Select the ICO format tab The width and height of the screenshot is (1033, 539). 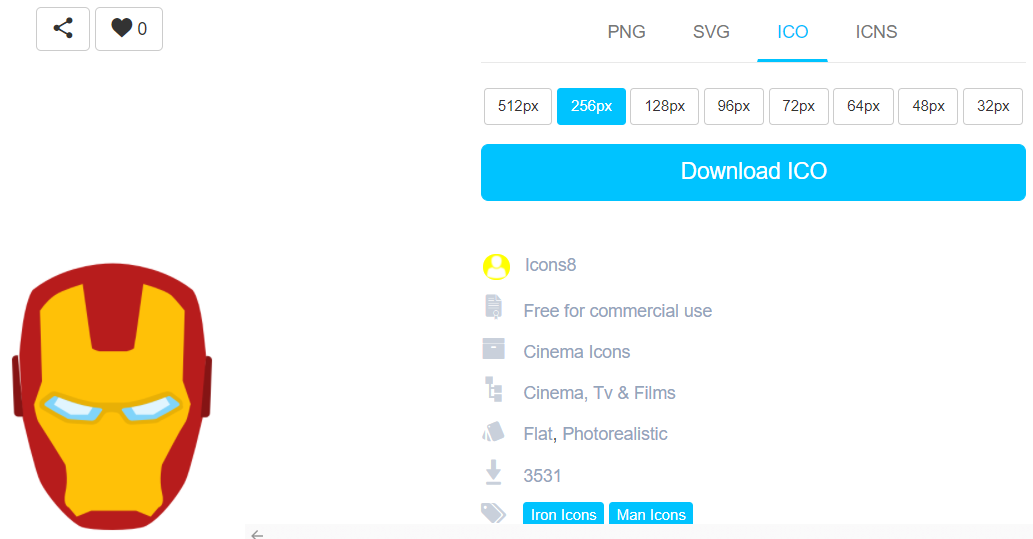pyautogui.click(x=792, y=32)
